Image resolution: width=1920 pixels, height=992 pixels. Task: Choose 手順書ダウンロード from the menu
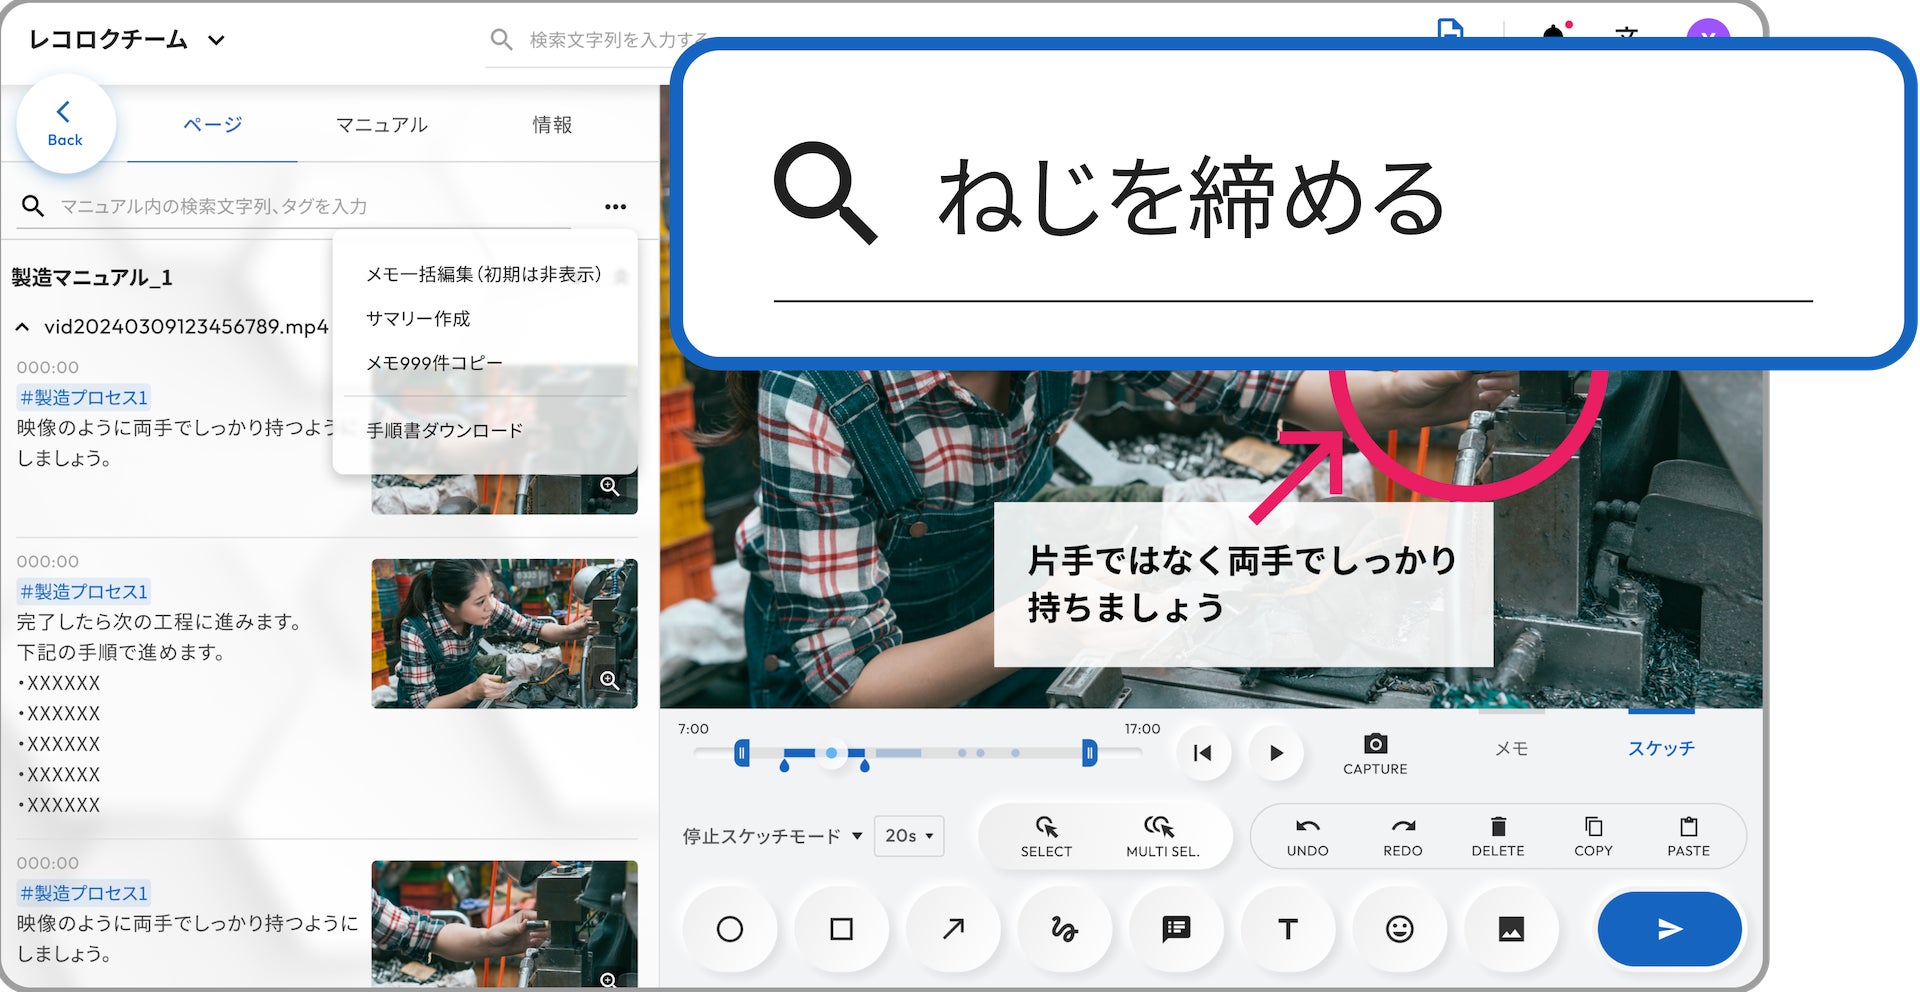pyautogui.click(x=444, y=430)
